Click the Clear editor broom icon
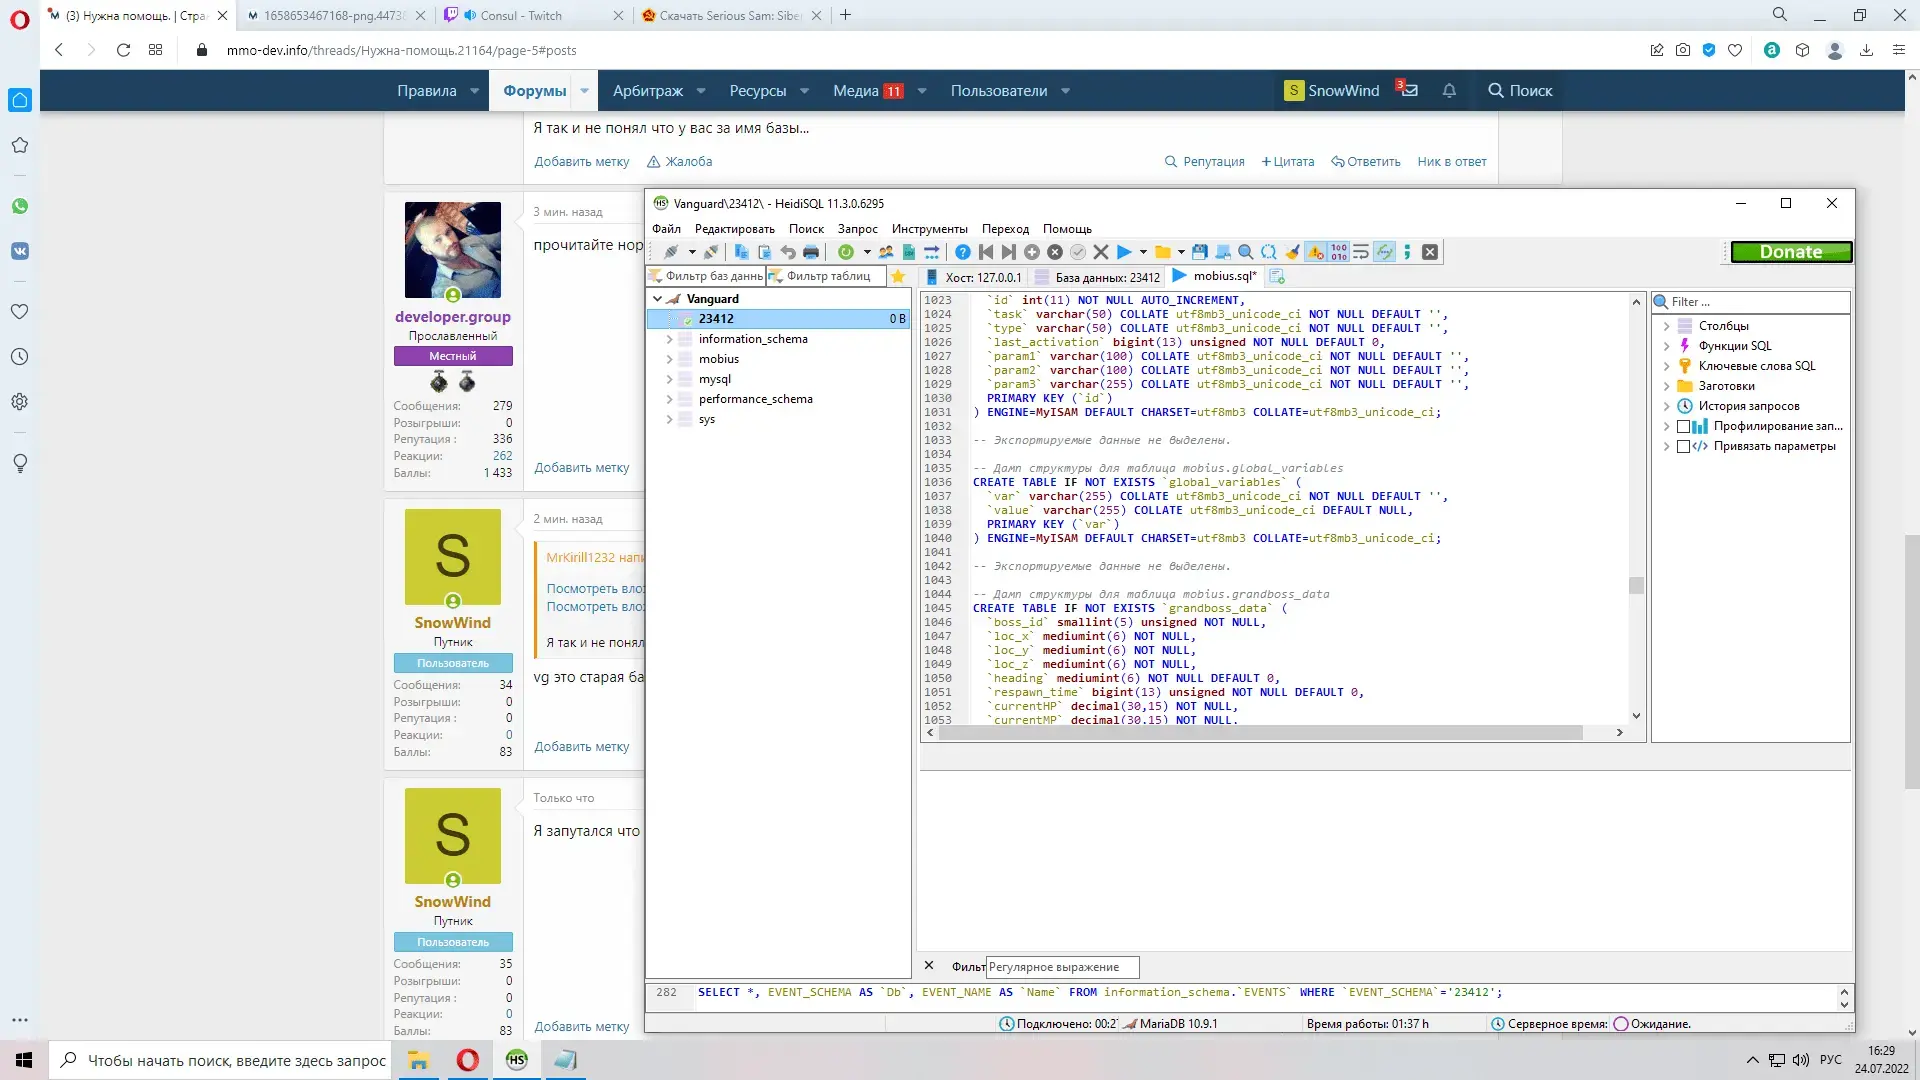The height and width of the screenshot is (1080, 1920). point(1292,252)
